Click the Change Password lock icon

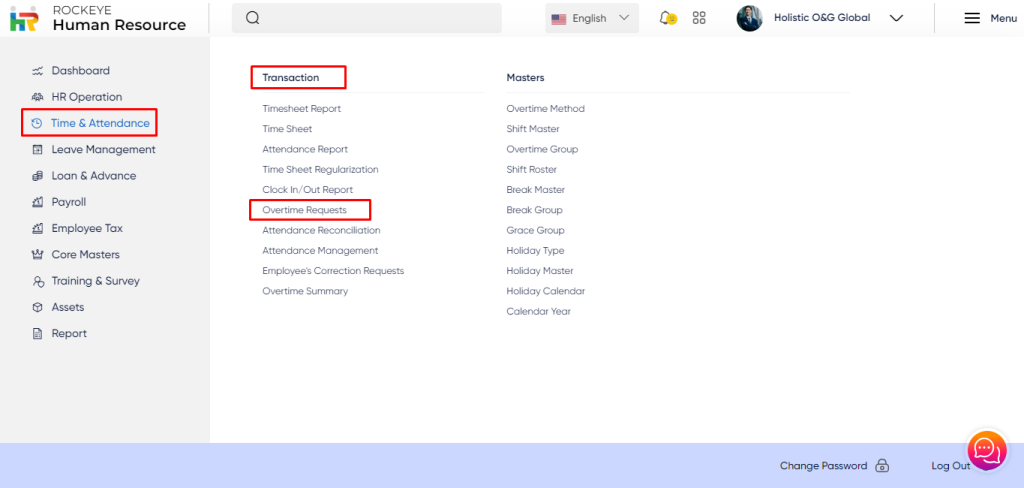coord(882,466)
